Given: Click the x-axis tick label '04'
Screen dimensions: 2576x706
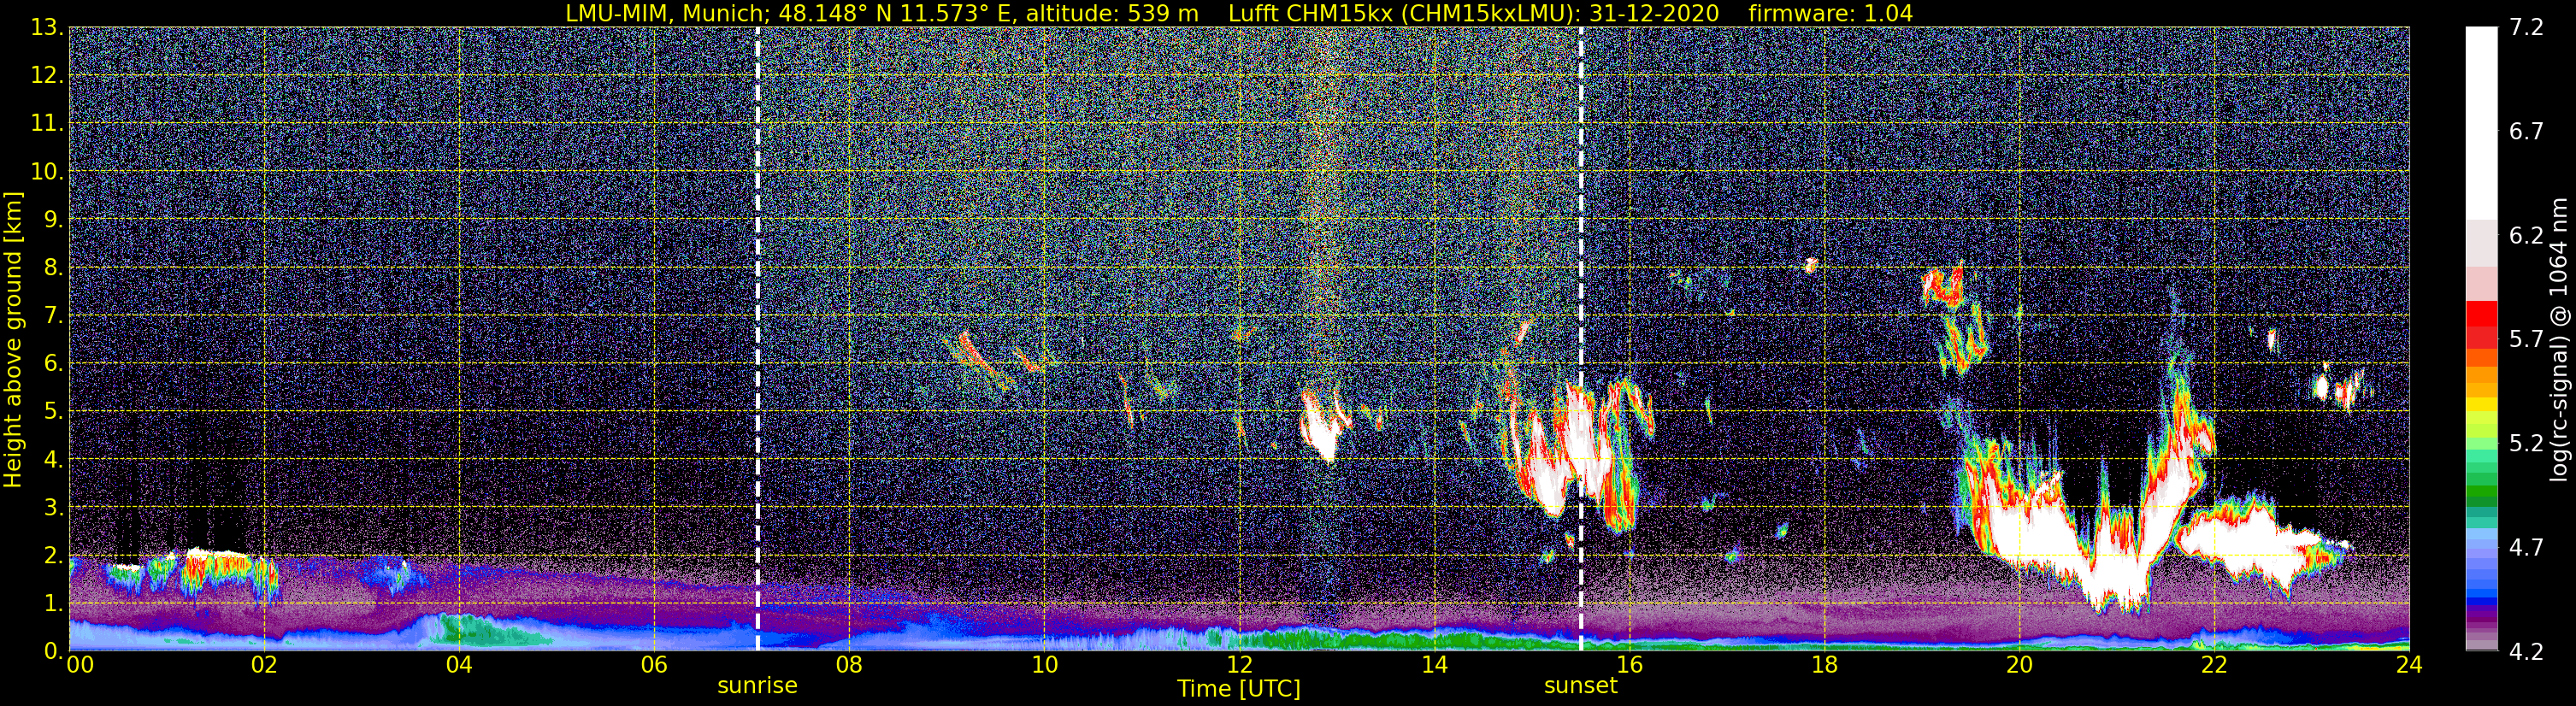Looking at the screenshot, I should tap(459, 665).
